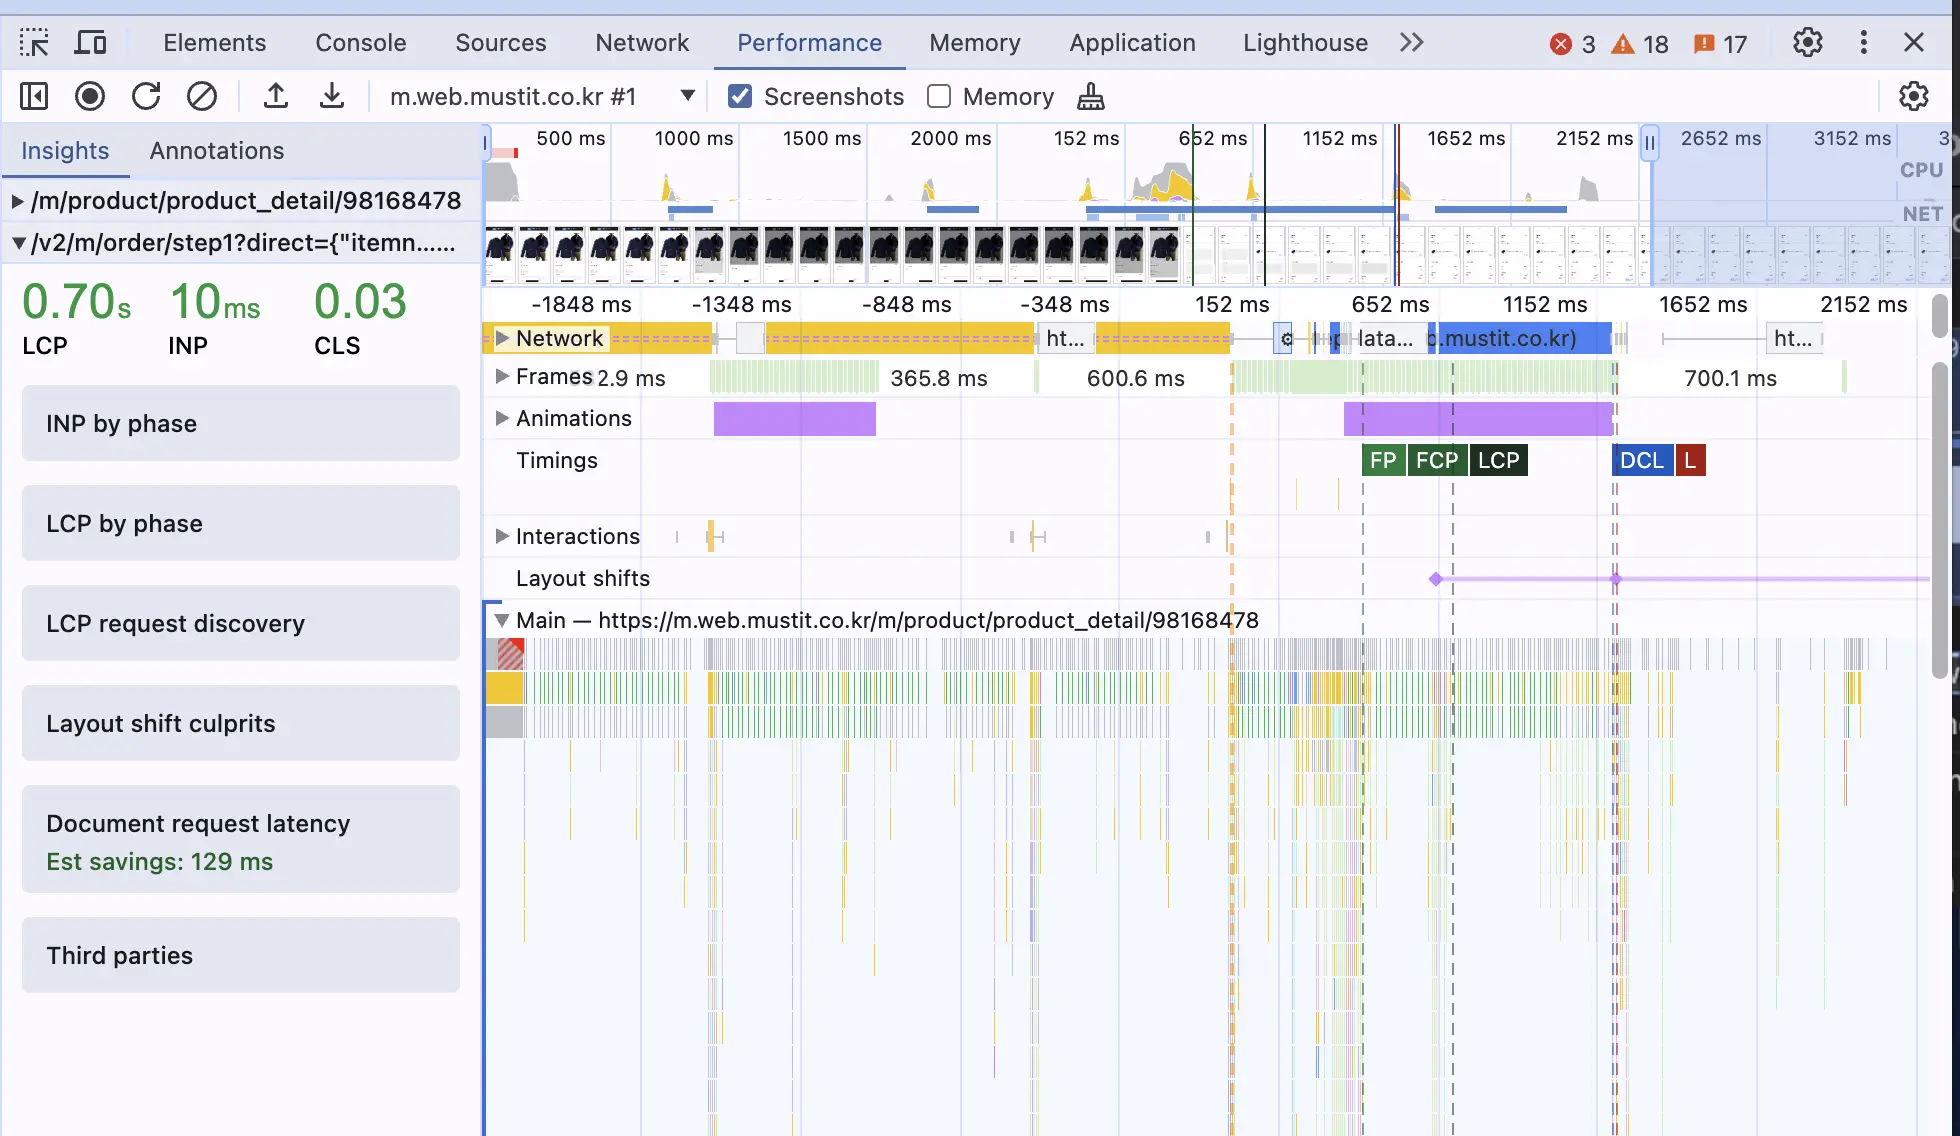Screen dimensions: 1960x1136
Task: Click the record performance icon
Action: 87,96
